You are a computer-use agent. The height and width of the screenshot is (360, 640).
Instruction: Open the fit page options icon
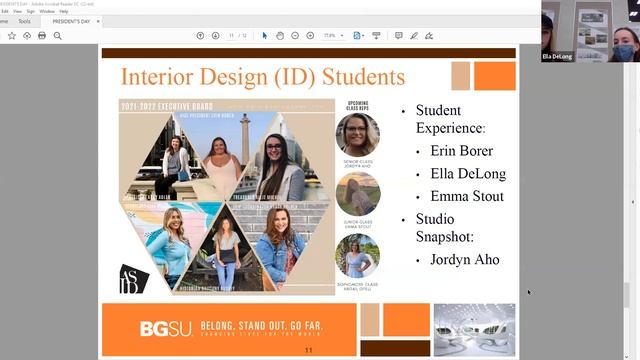tap(358, 36)
